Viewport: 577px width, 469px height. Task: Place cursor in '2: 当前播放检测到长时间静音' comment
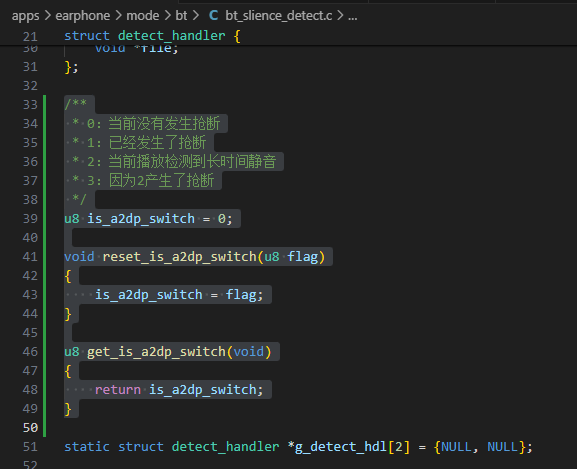click(x=181, y=162)
